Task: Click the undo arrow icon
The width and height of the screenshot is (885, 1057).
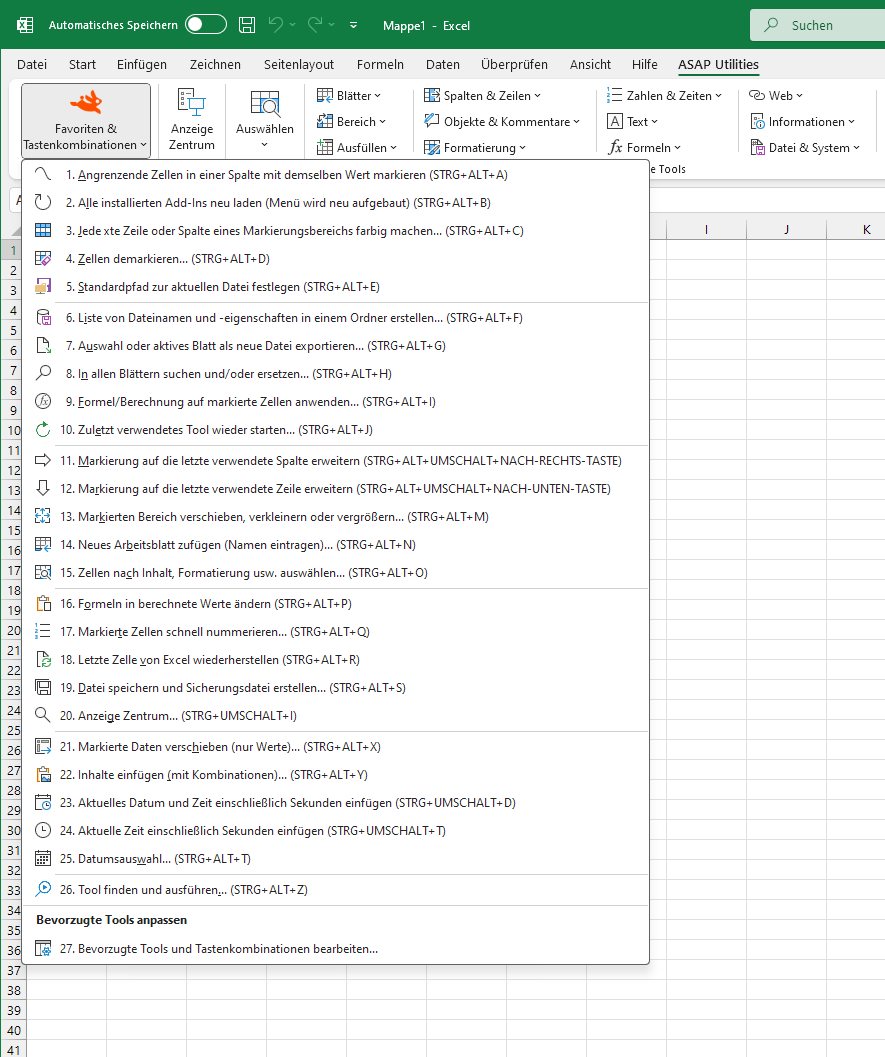Action: pyautogui.click(x=276, y=25)
